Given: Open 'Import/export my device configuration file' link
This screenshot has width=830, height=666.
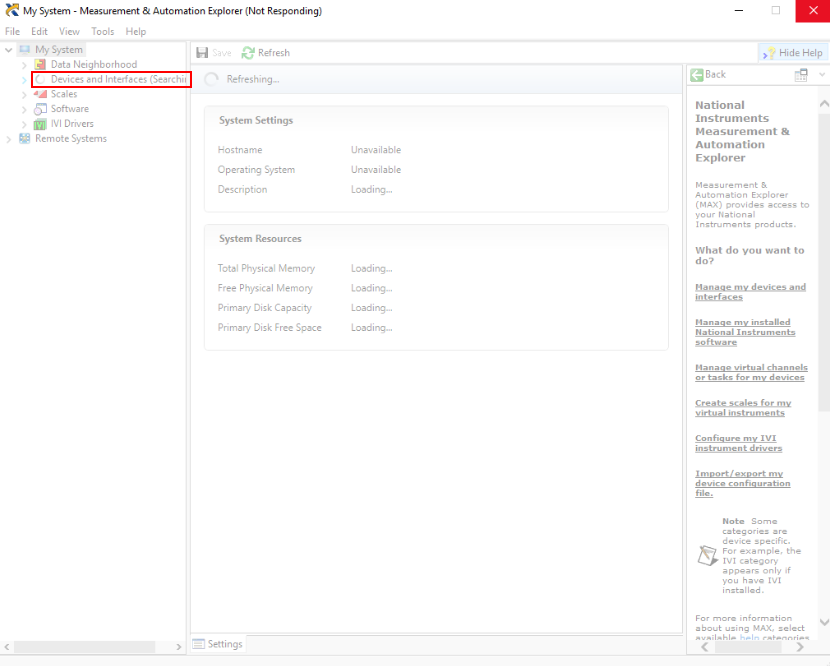Looking at the screenshot, I should [743, 483].
